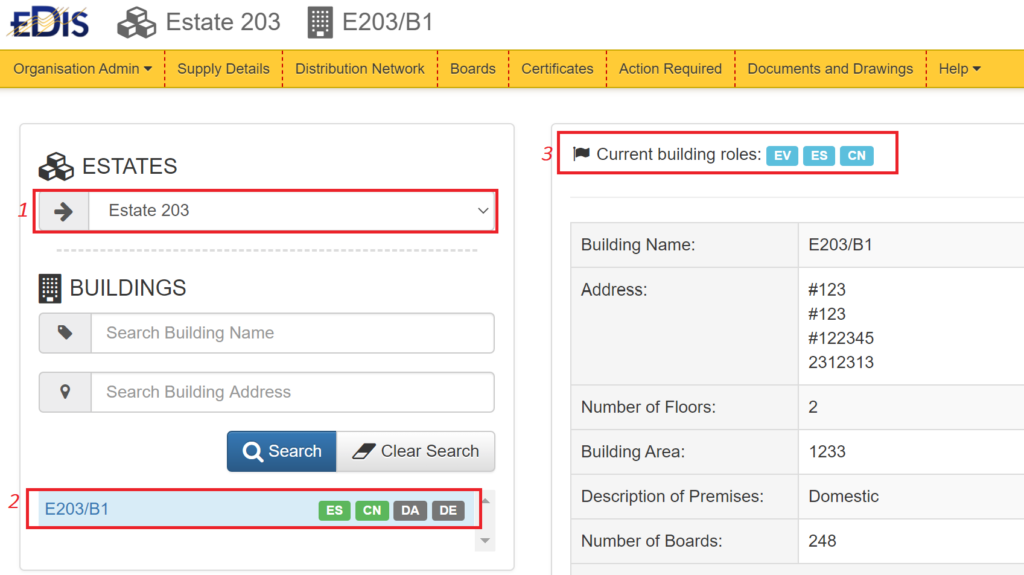Open Documents and Drawings
Viewport: 1024px width, 575px height.
(x=830, y=69)
